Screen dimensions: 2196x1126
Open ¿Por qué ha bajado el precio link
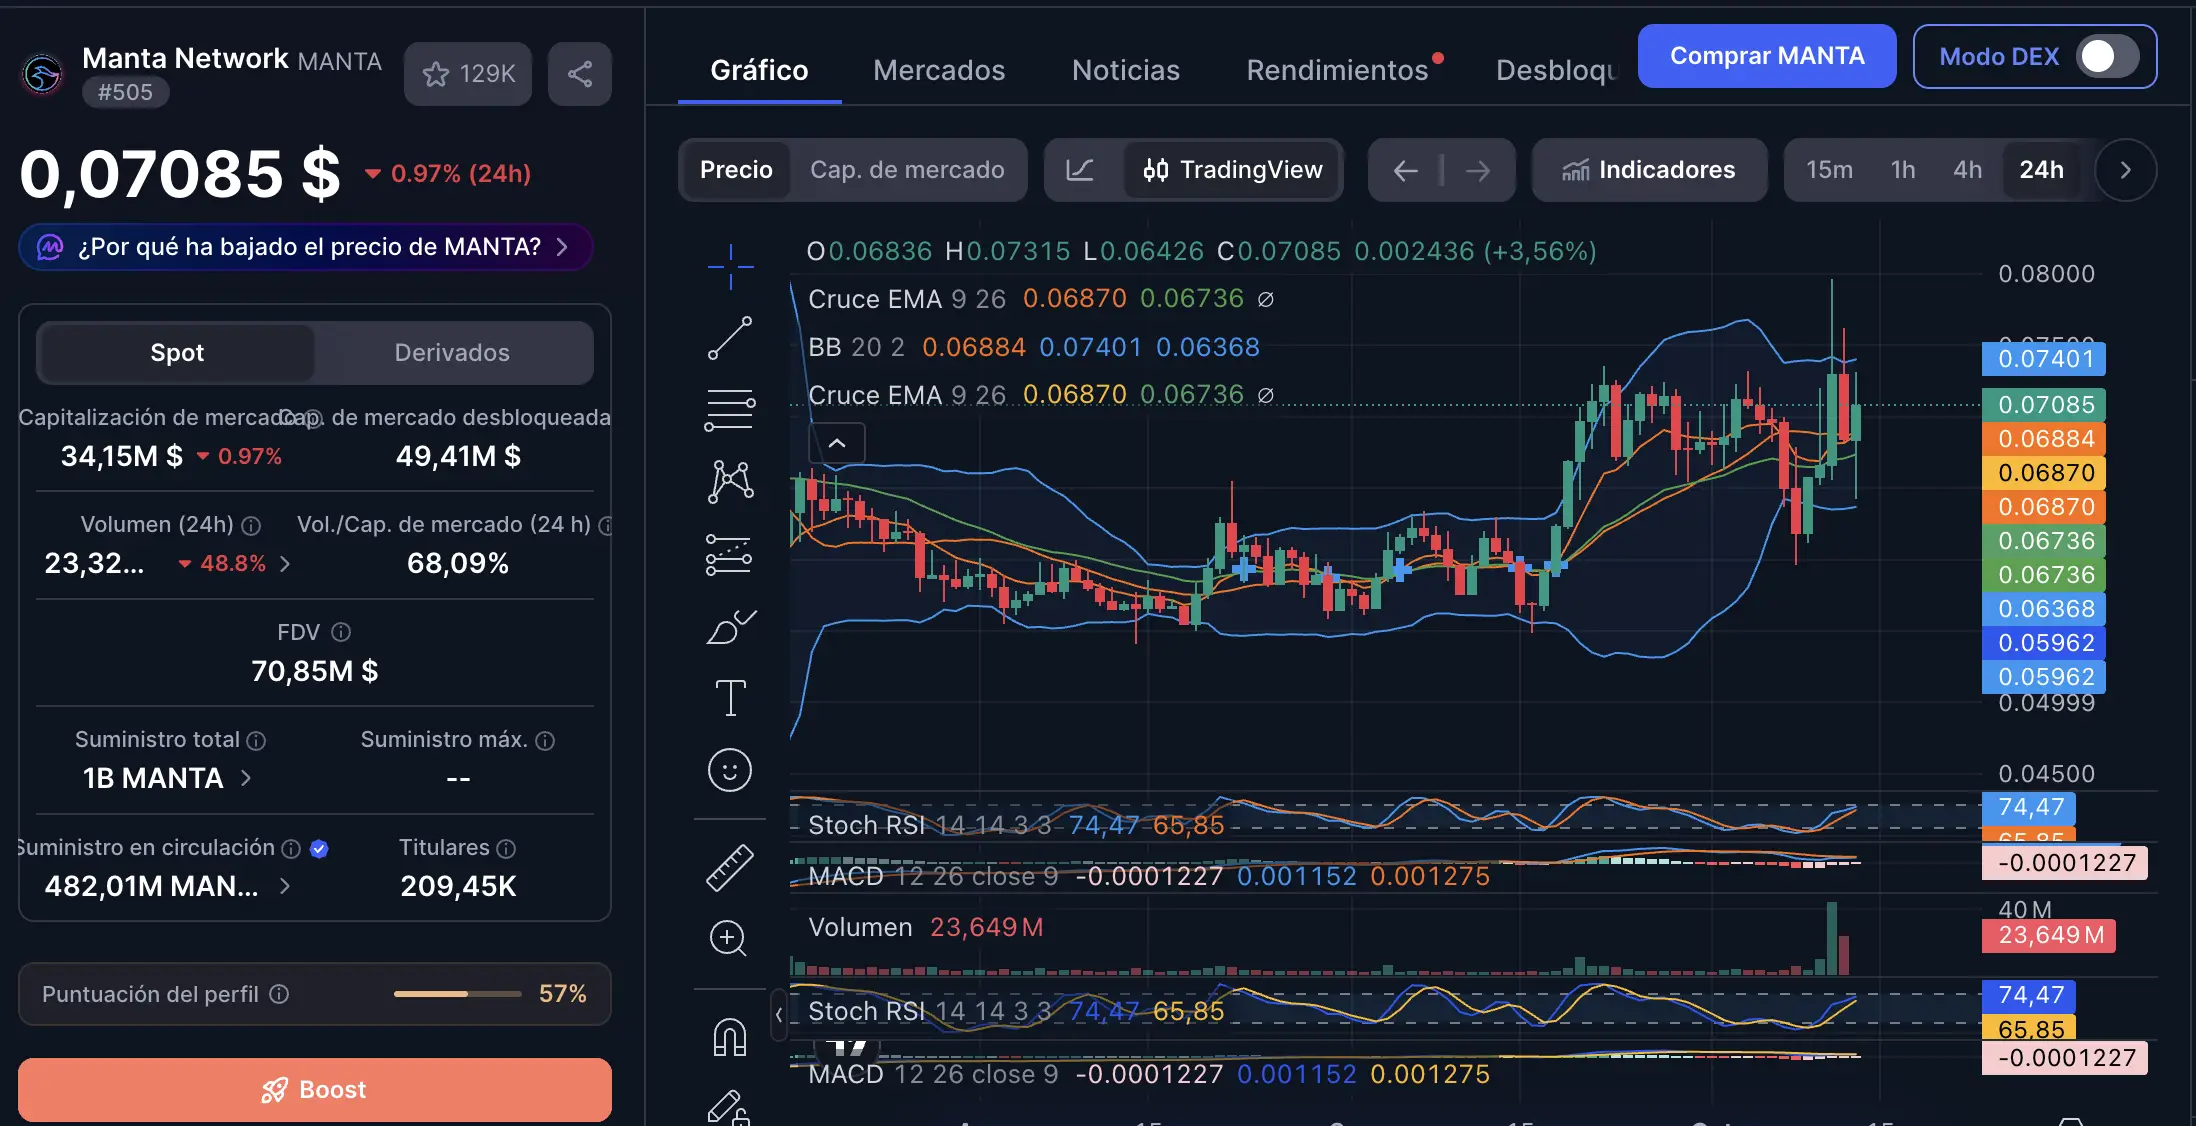(305, 247)
